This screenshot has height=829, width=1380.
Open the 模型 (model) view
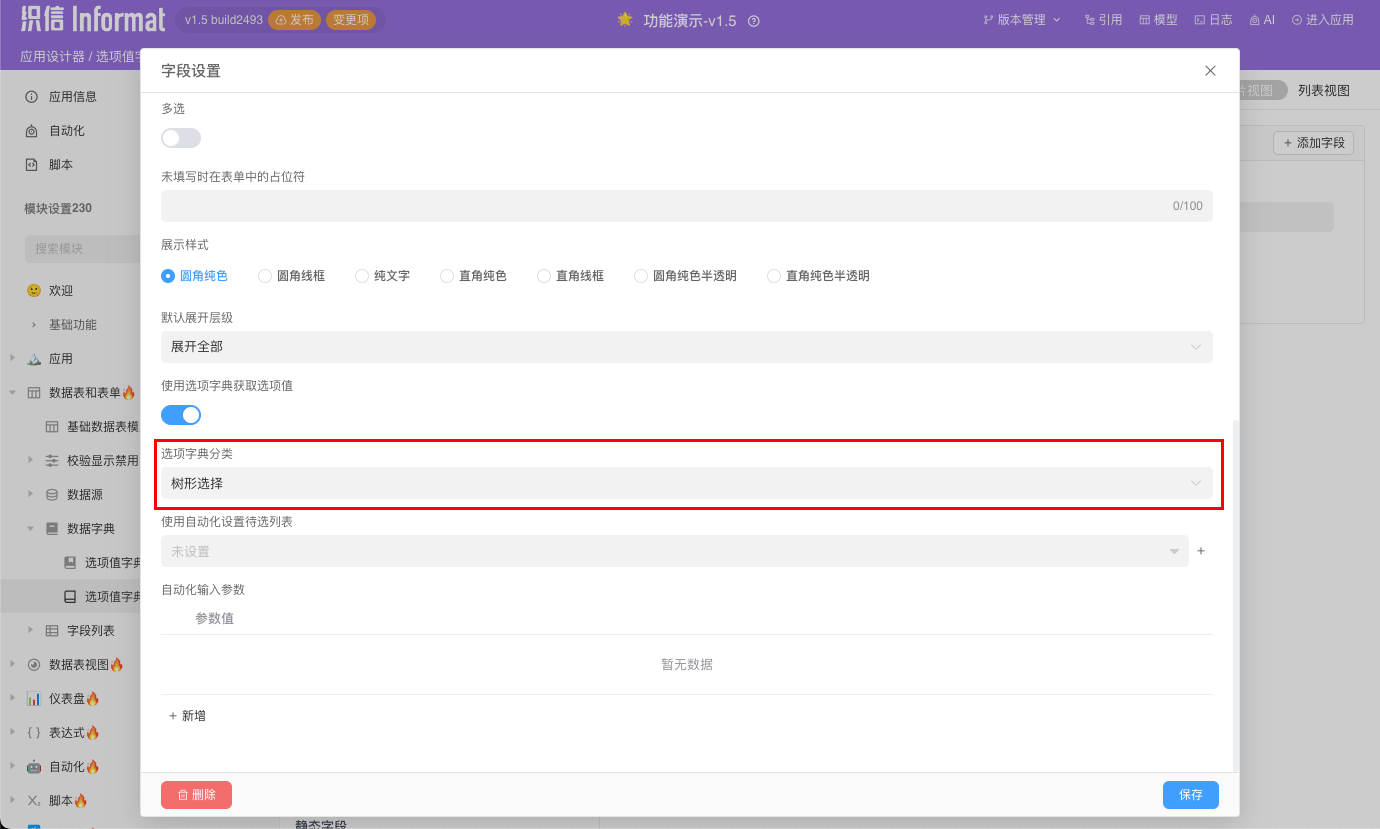(x=1157, y=18)
